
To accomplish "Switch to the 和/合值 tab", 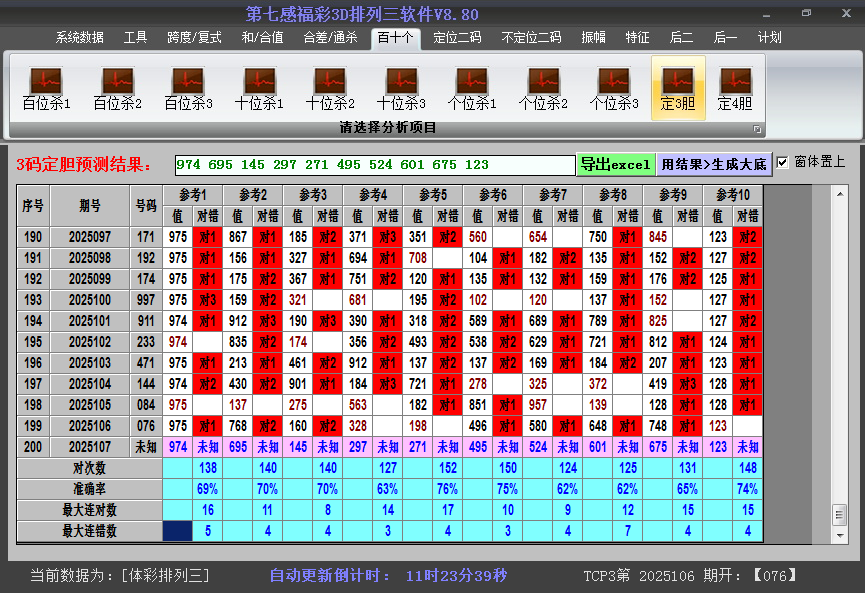I will [263, 38].
